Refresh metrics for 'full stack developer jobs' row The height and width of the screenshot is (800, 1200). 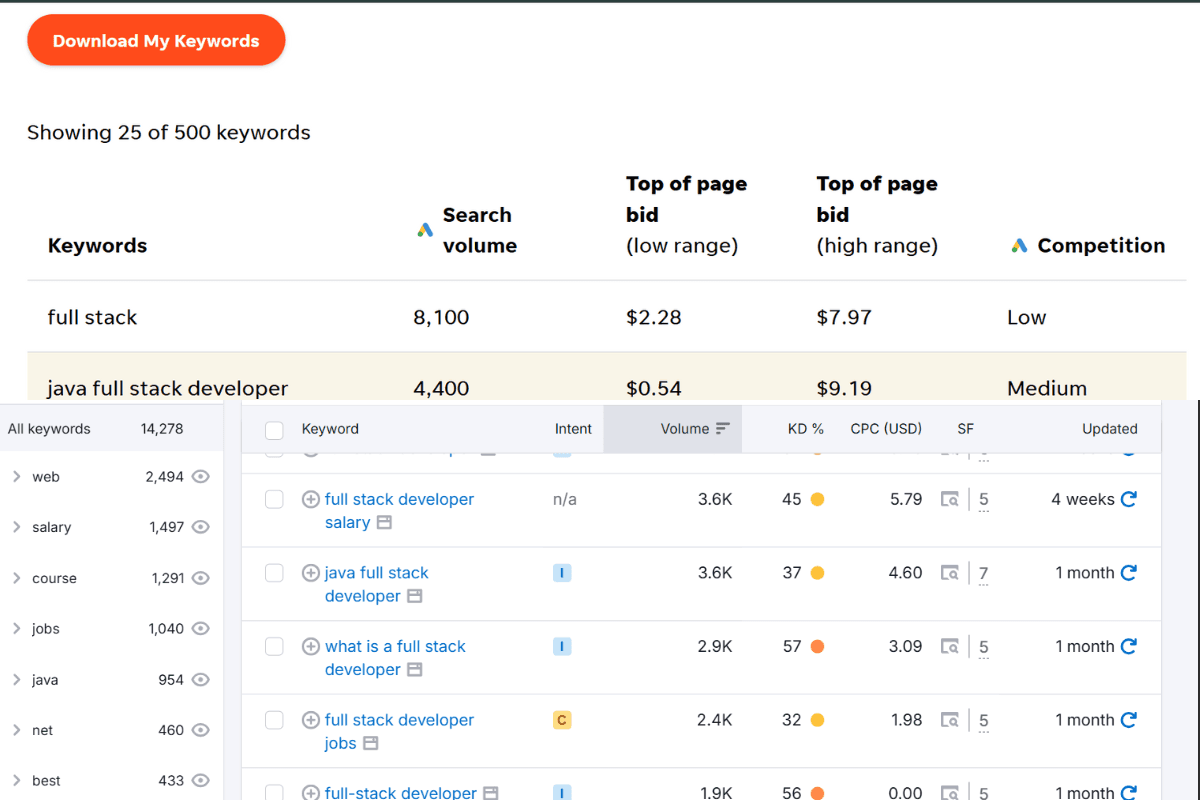click(1129, 720)
